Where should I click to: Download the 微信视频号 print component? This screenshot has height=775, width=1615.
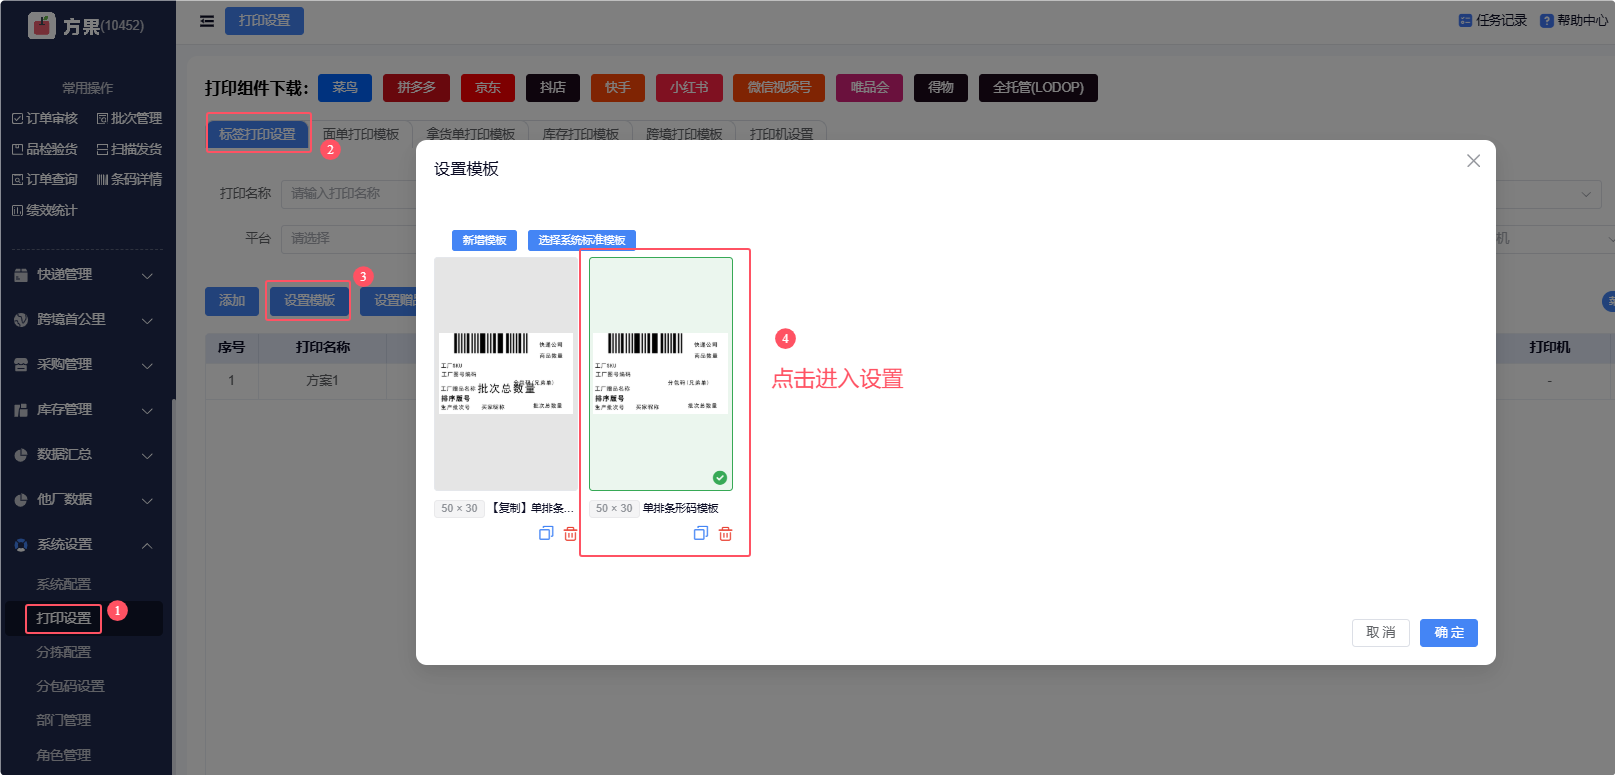(779, 88)
